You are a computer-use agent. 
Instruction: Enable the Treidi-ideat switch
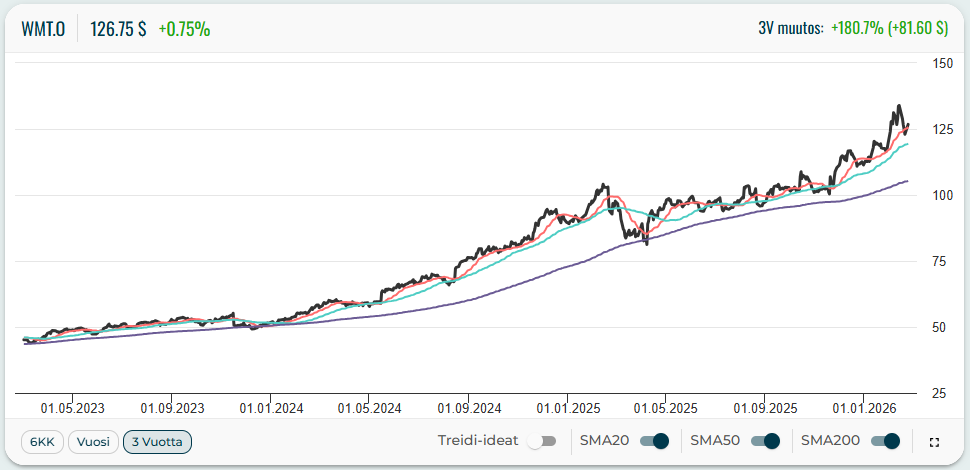click(x=541, y=441)
